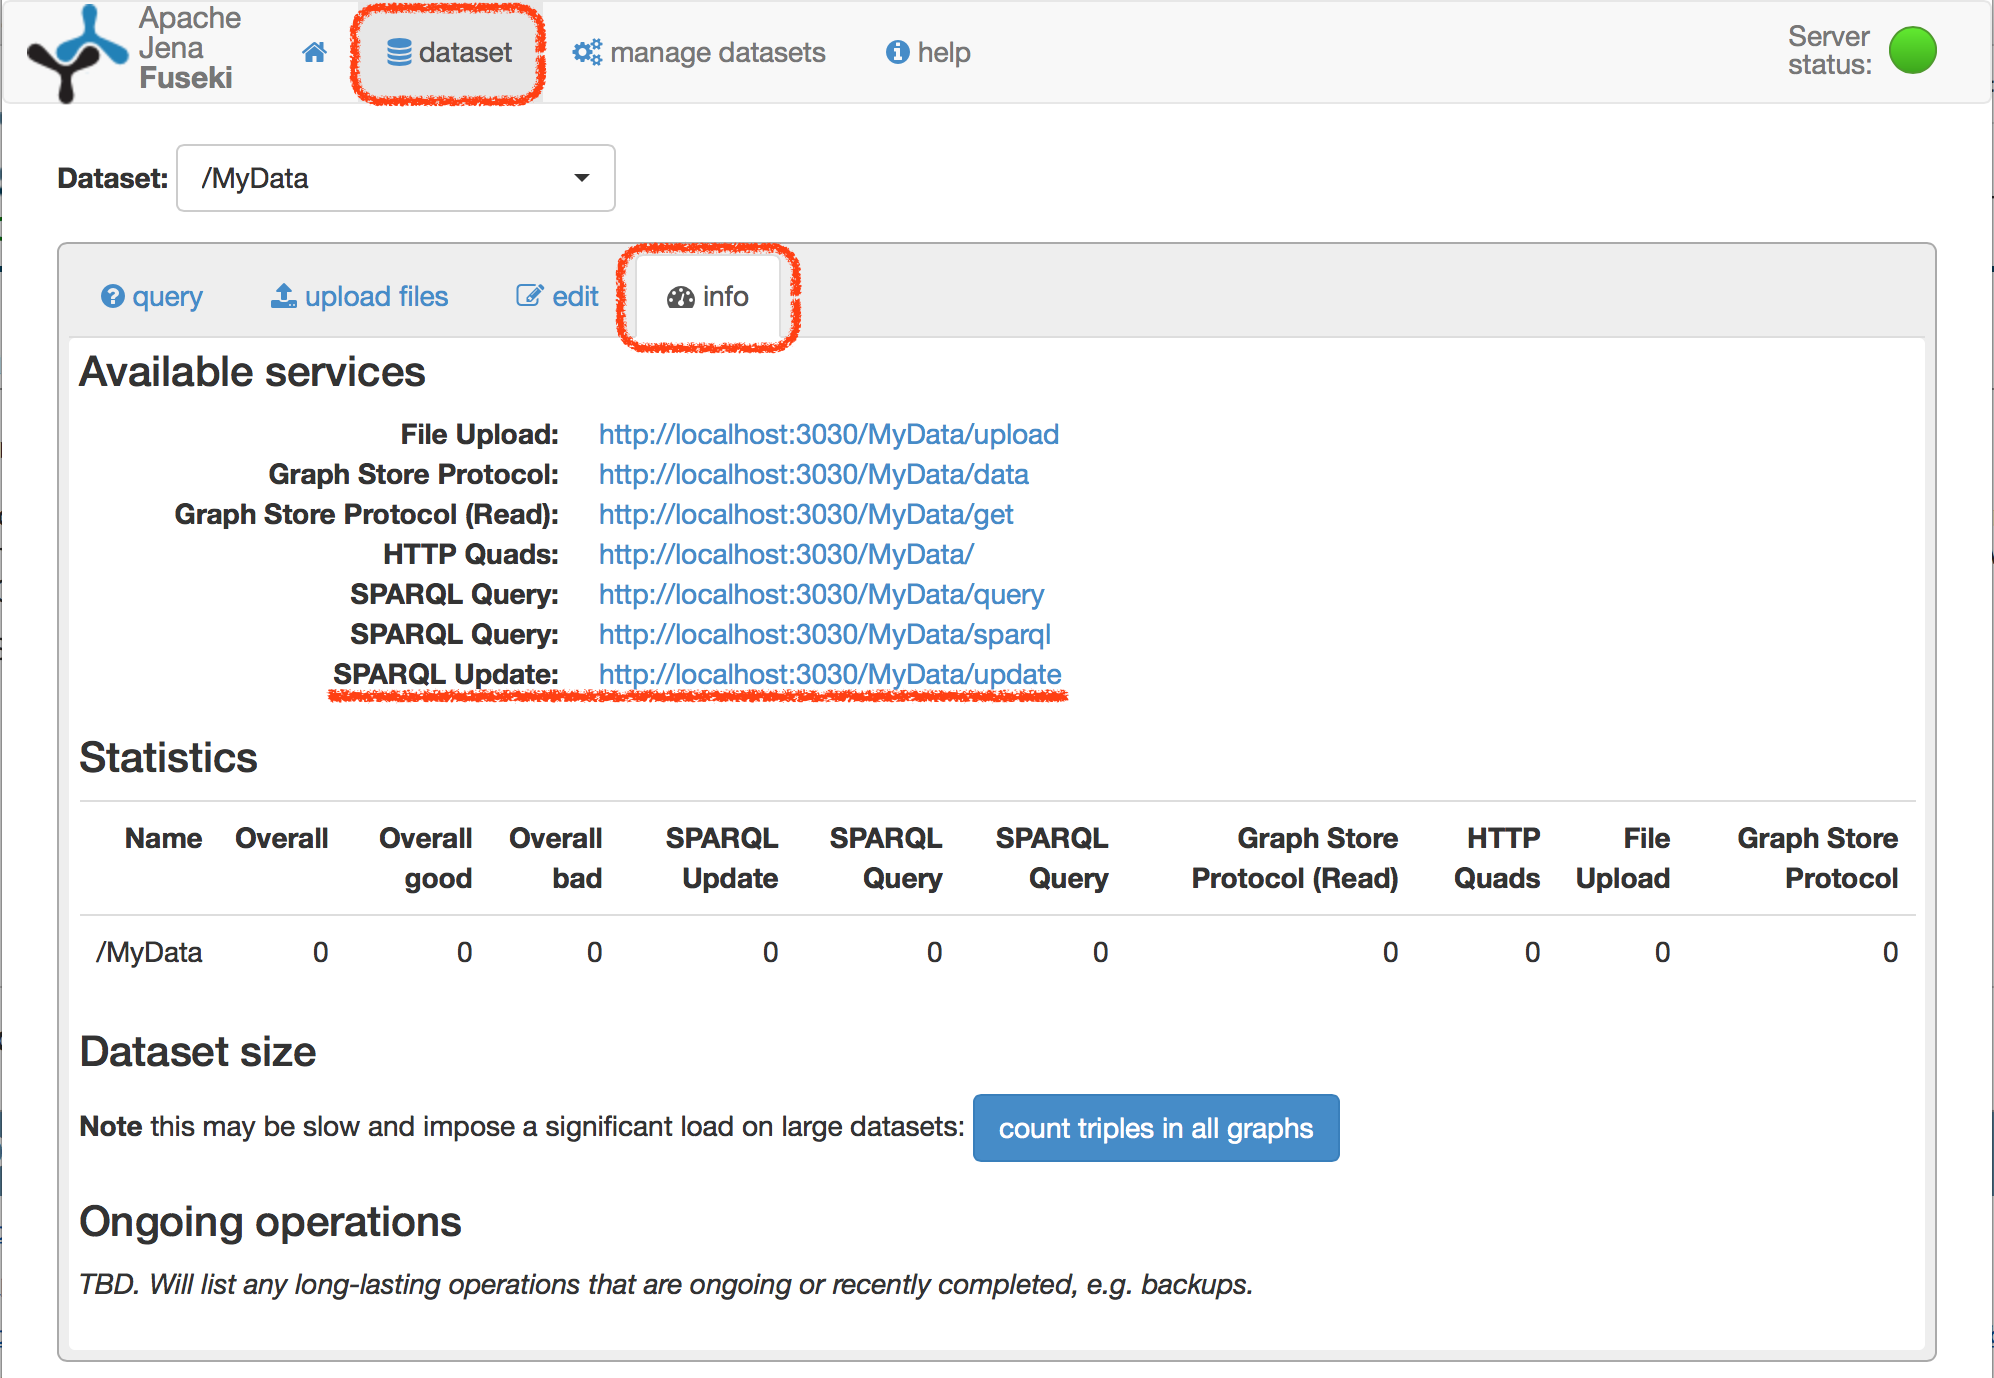Follow the File Upload service URL
The width and height of the screenshot is (1994, 1378).
[828, 434]
